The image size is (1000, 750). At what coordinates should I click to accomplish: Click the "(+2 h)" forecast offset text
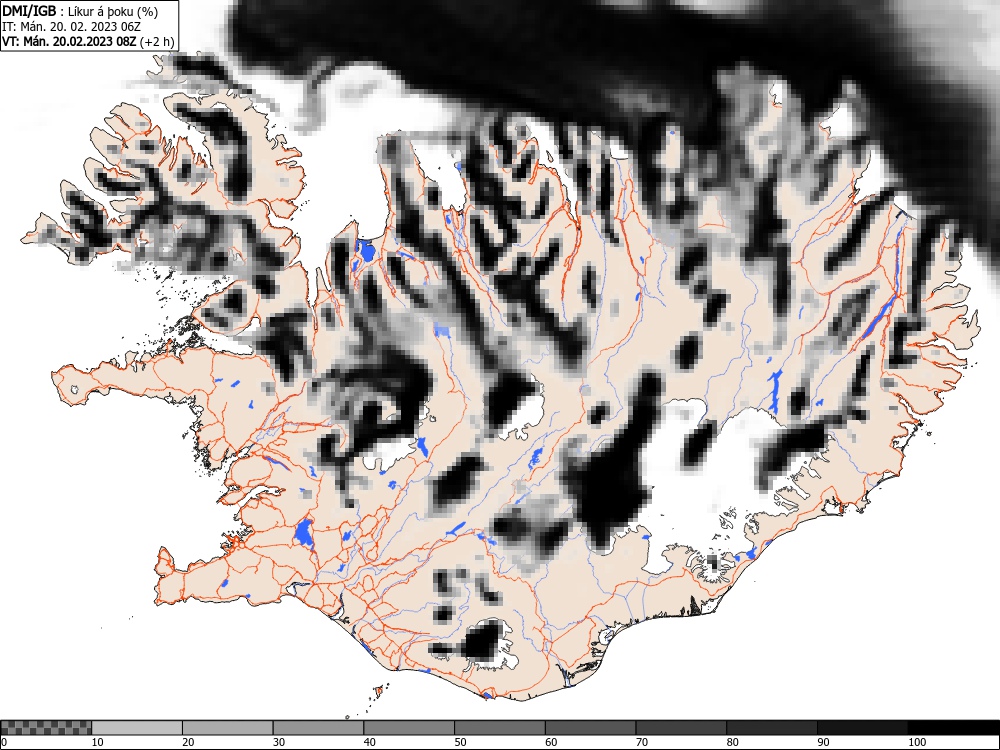[156, 42]
